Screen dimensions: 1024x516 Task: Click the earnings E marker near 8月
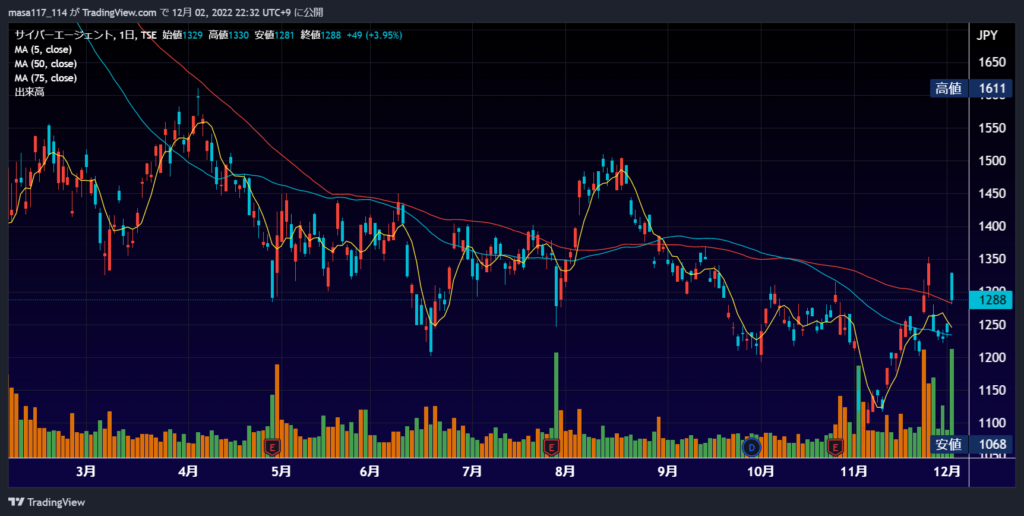pos(552,447)
